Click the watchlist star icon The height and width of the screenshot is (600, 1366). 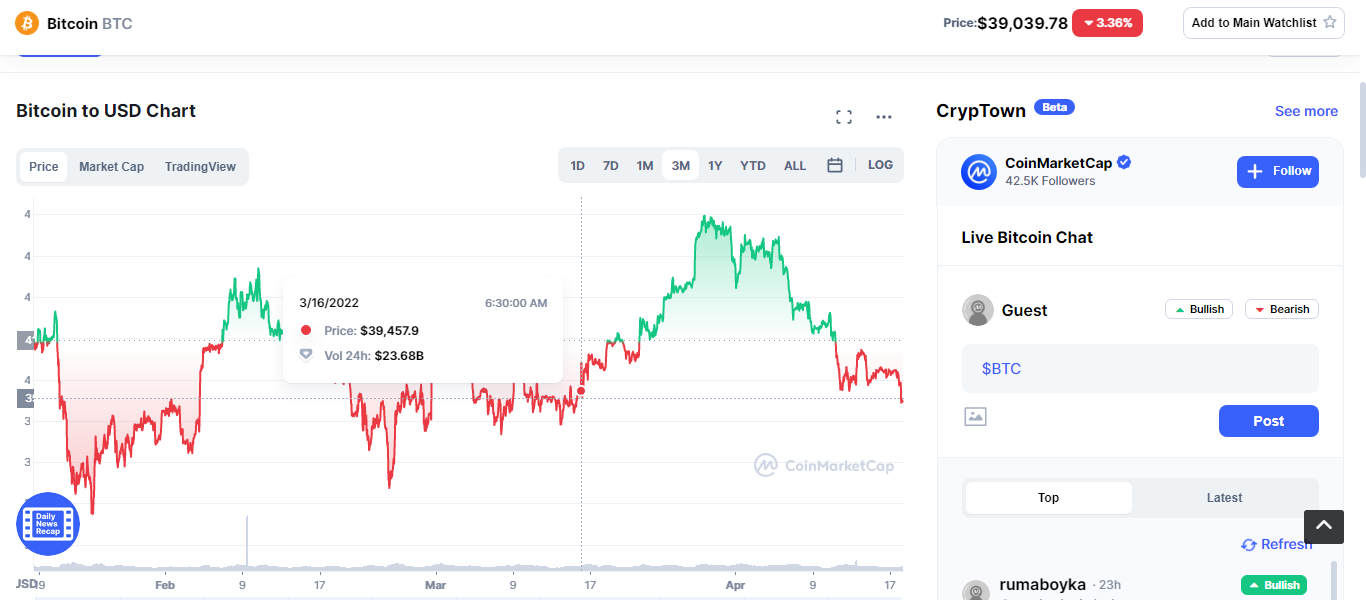point(1329,22)
